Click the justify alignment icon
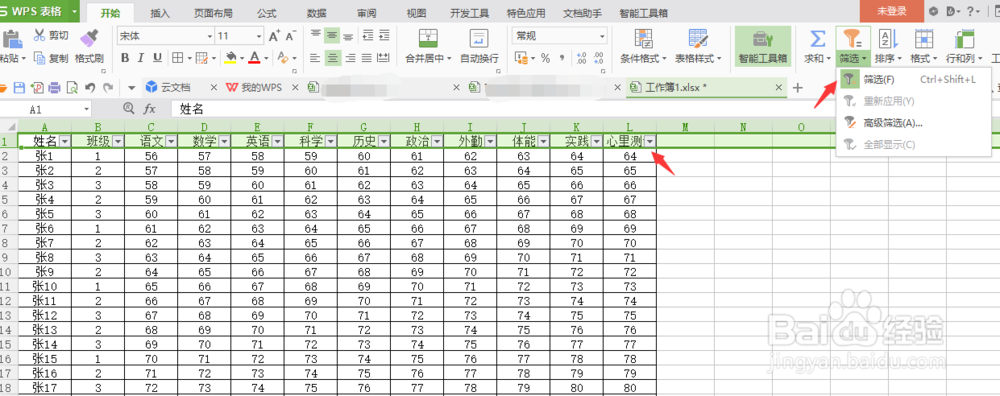 coord(366,58)
